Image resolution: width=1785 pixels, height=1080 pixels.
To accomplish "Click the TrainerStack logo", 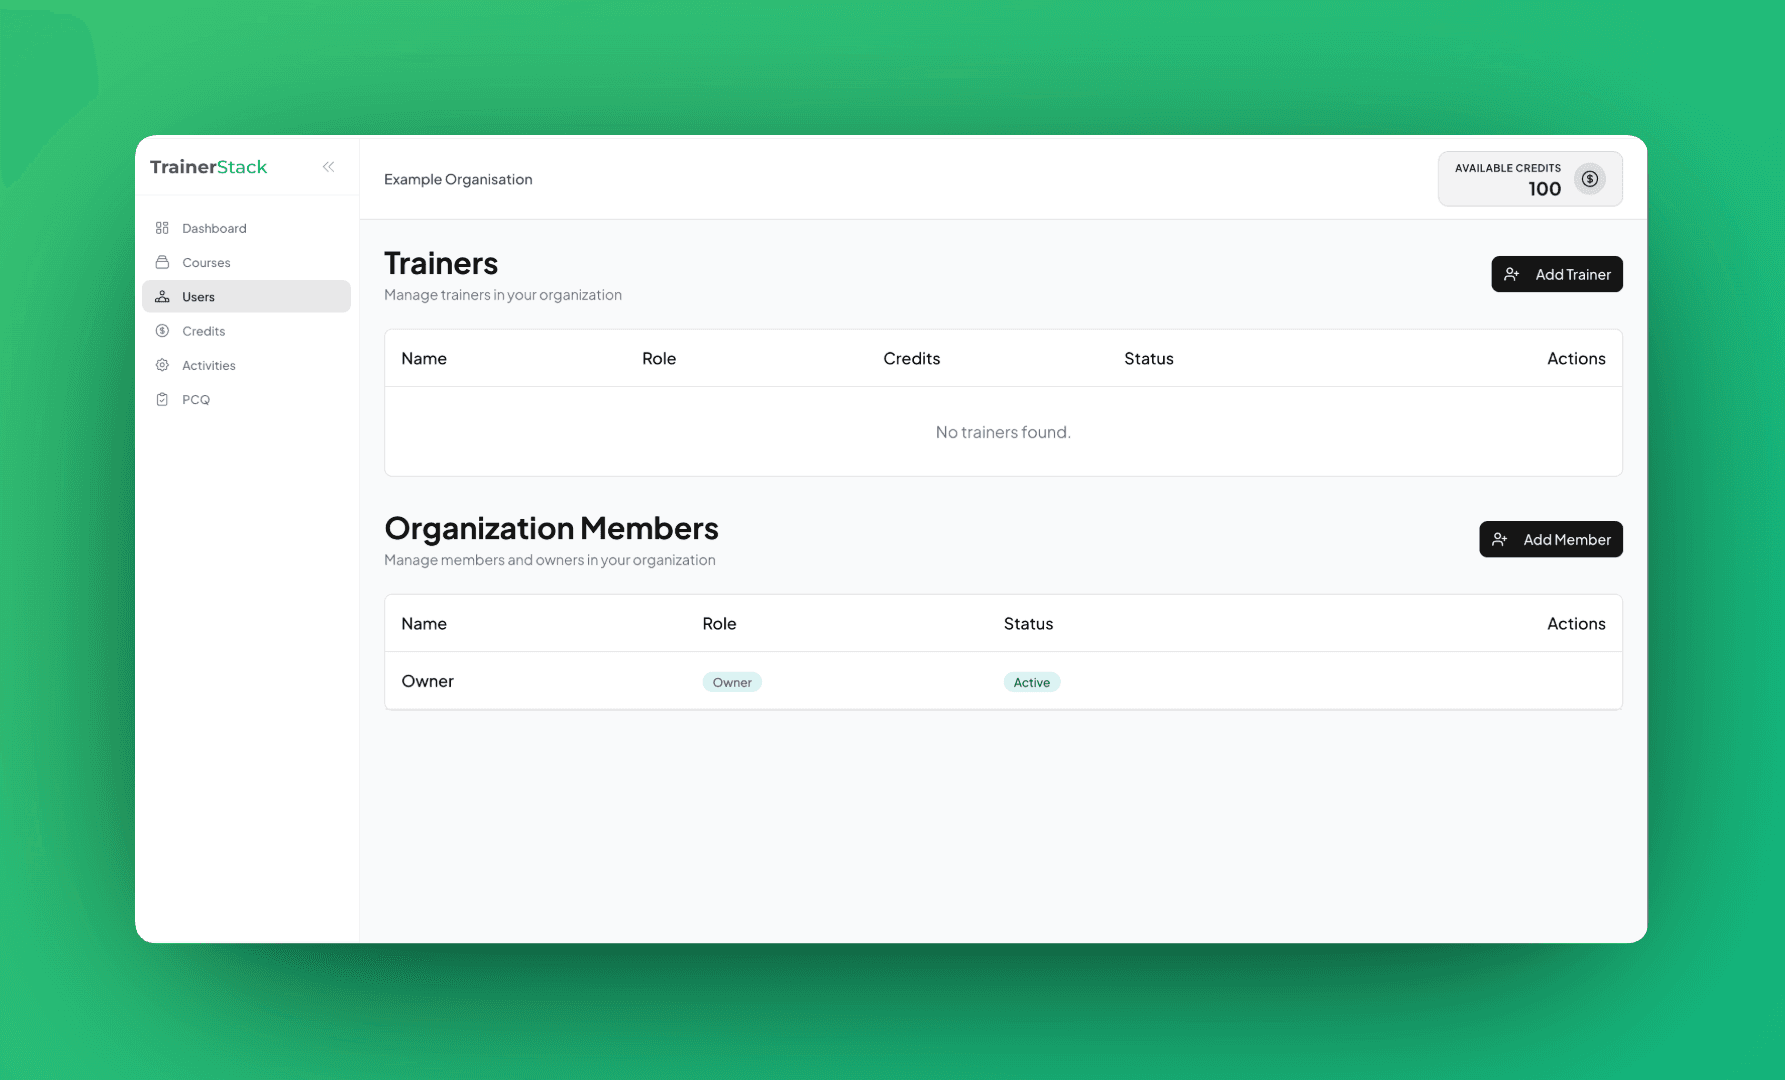I will click(x=208, y=167).
